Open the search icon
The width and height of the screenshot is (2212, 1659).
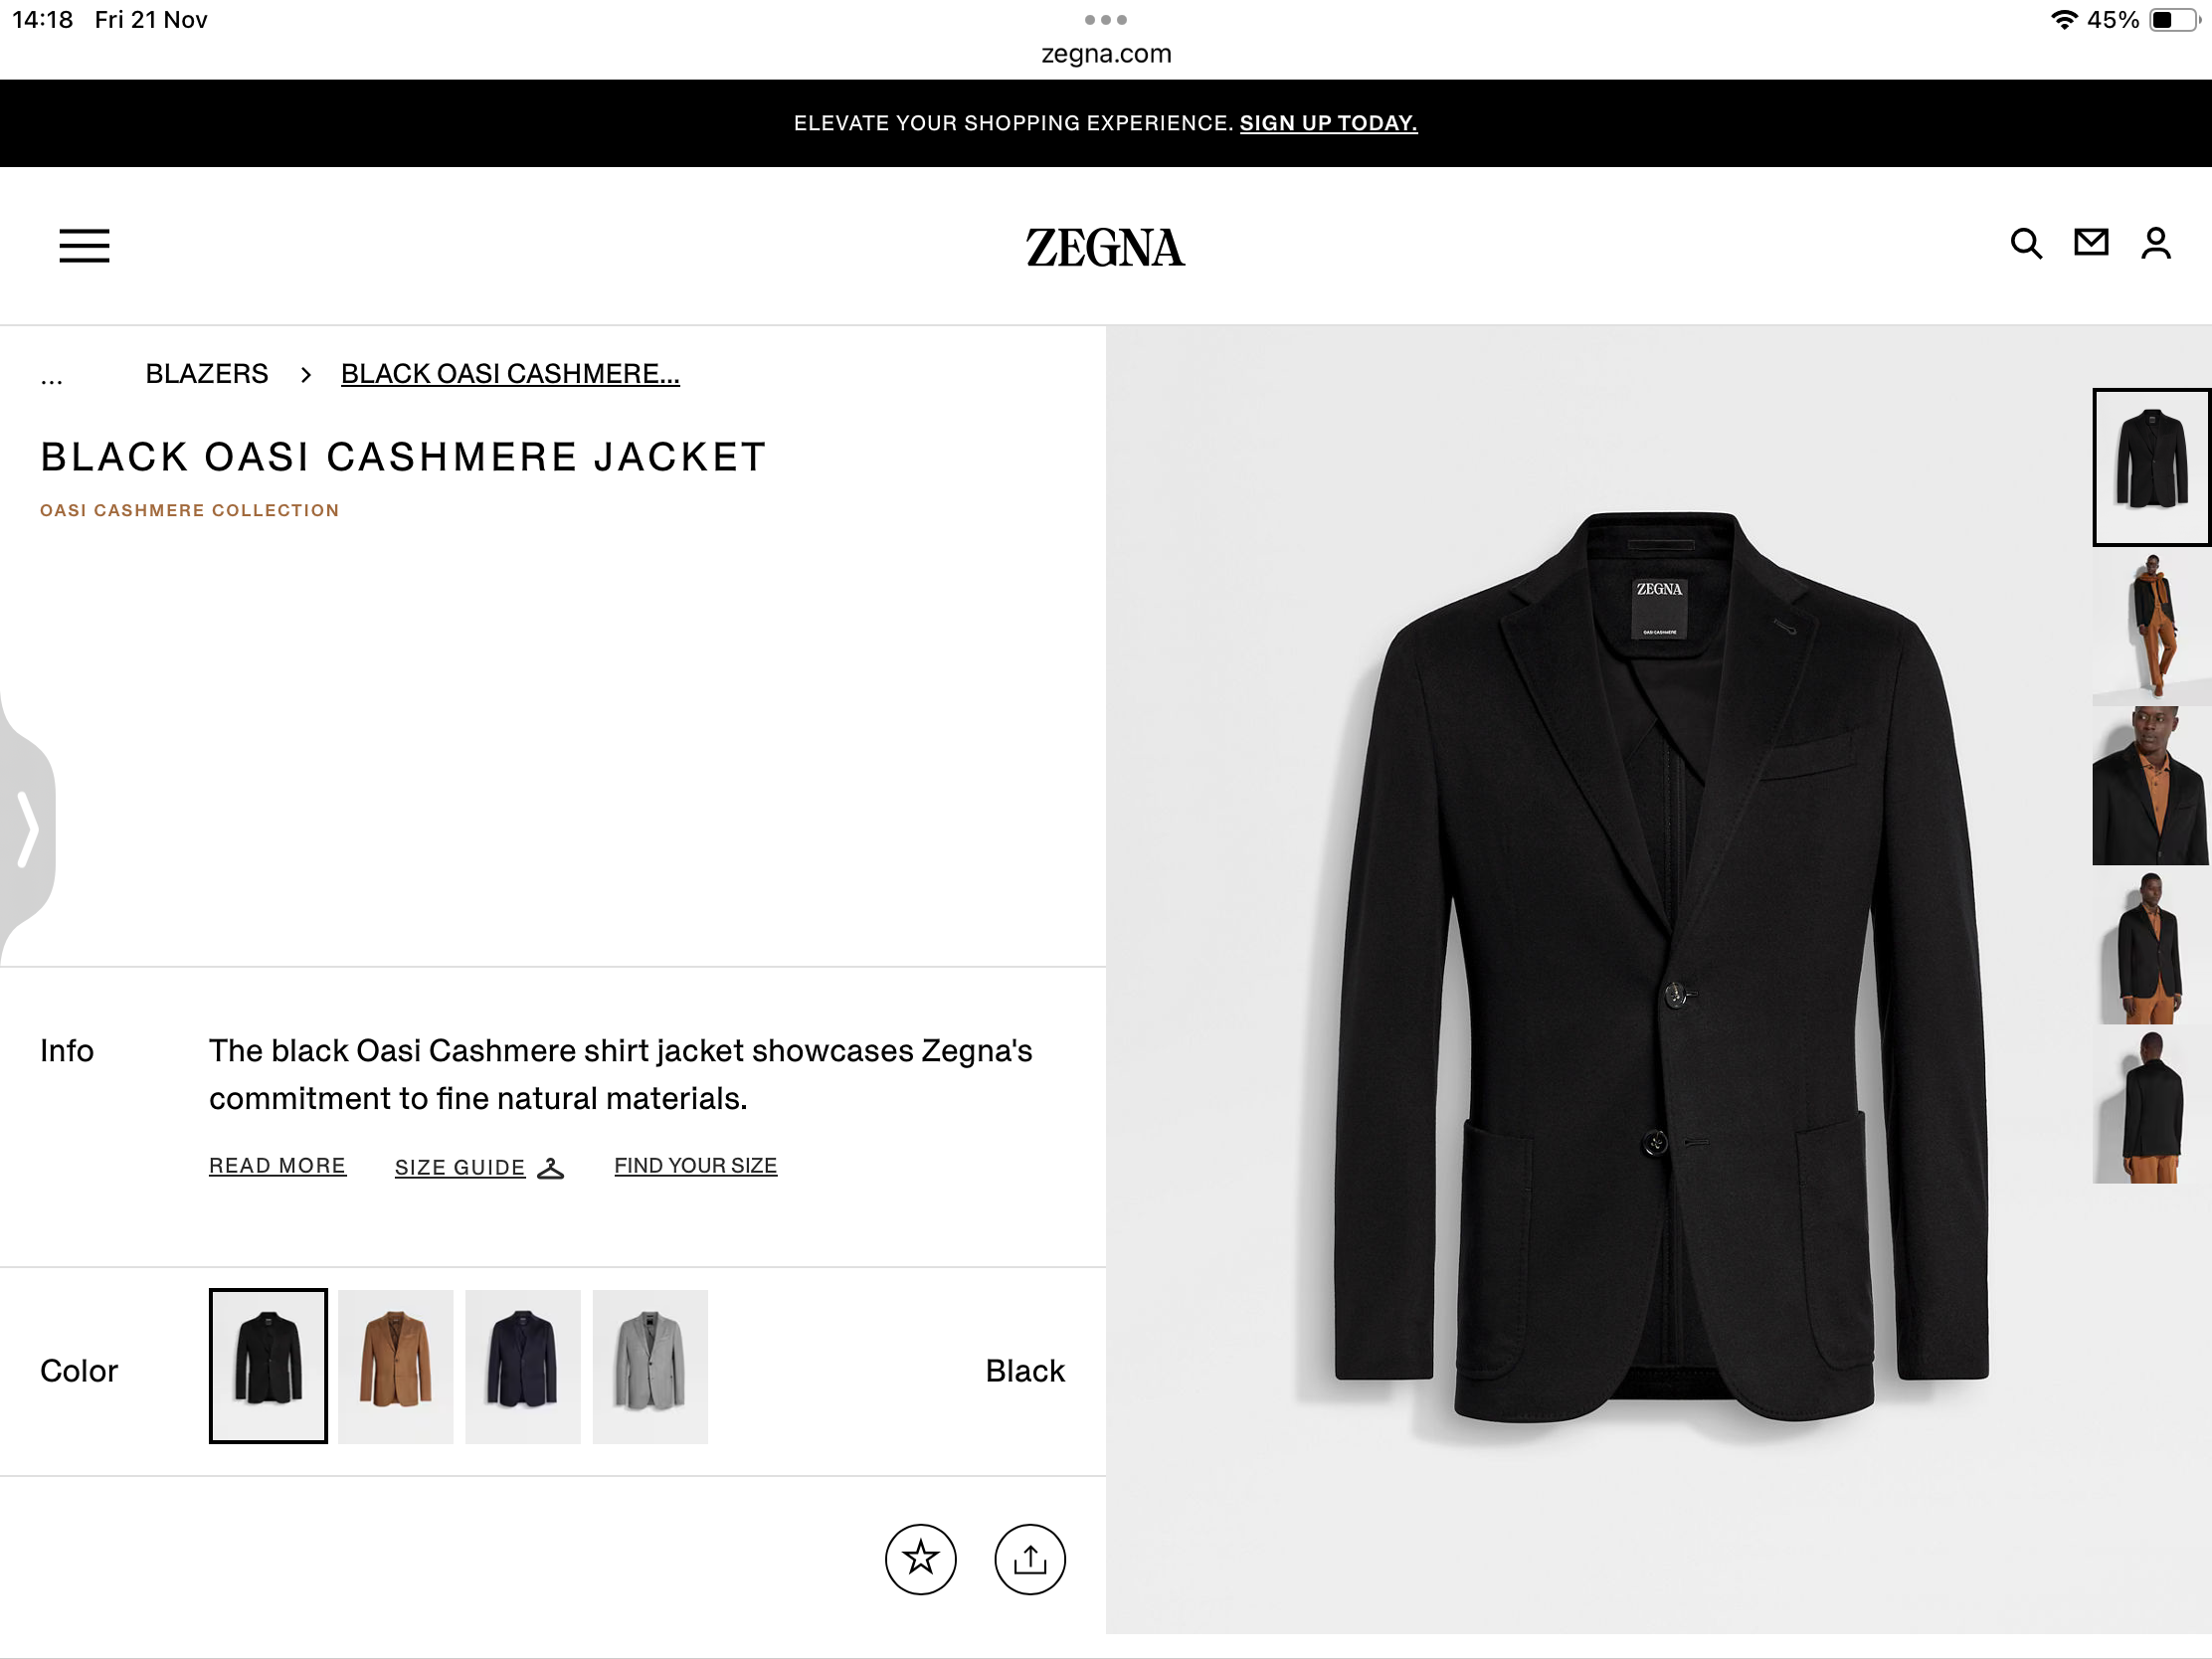(x=2026, y=244)
